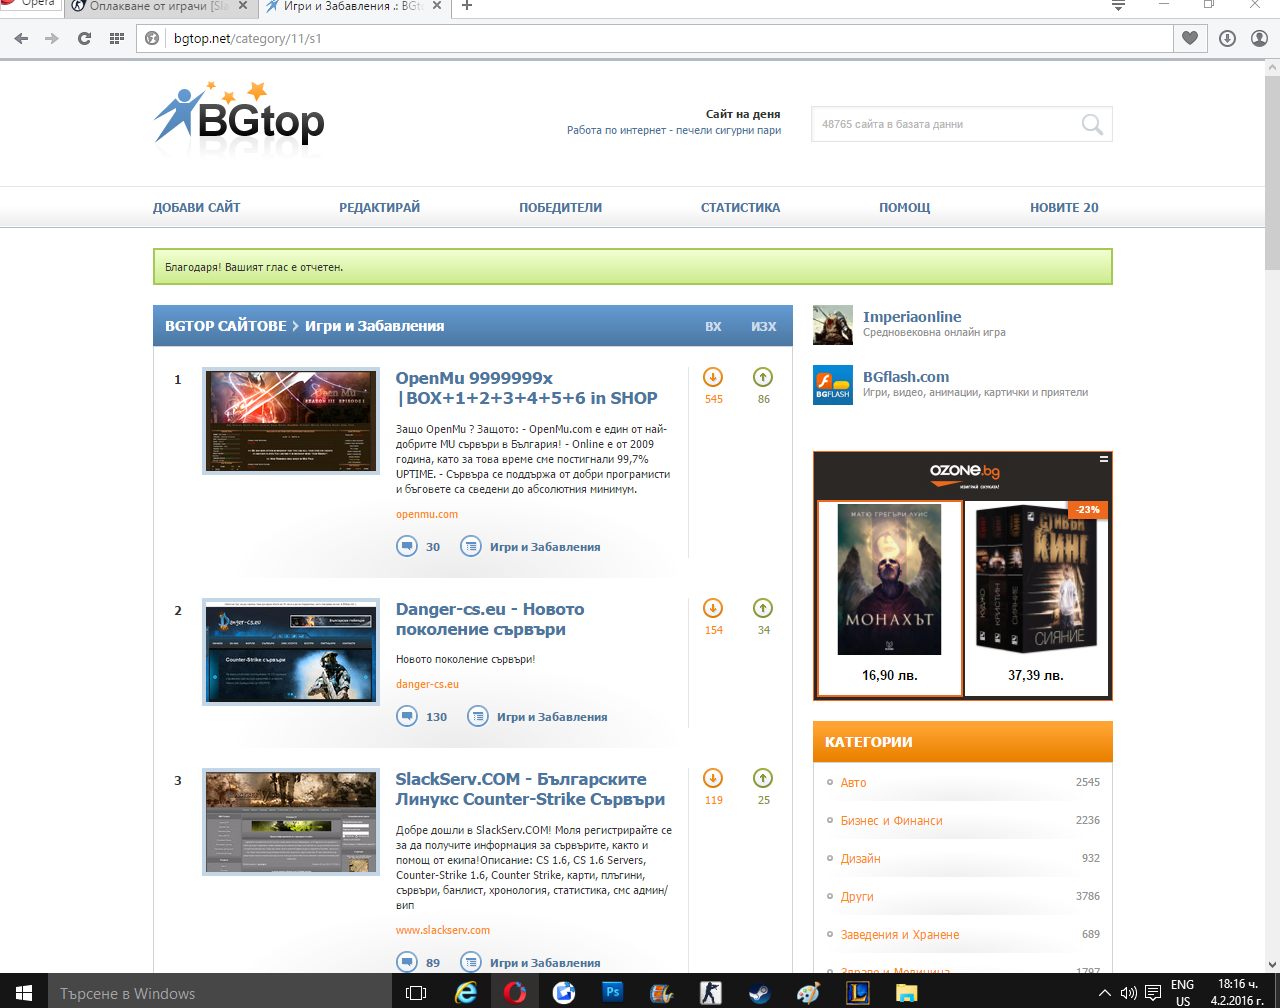Screen dimensions: 1280x1008
Task: Open the SlackServ.COM title link
Action: 530,789
